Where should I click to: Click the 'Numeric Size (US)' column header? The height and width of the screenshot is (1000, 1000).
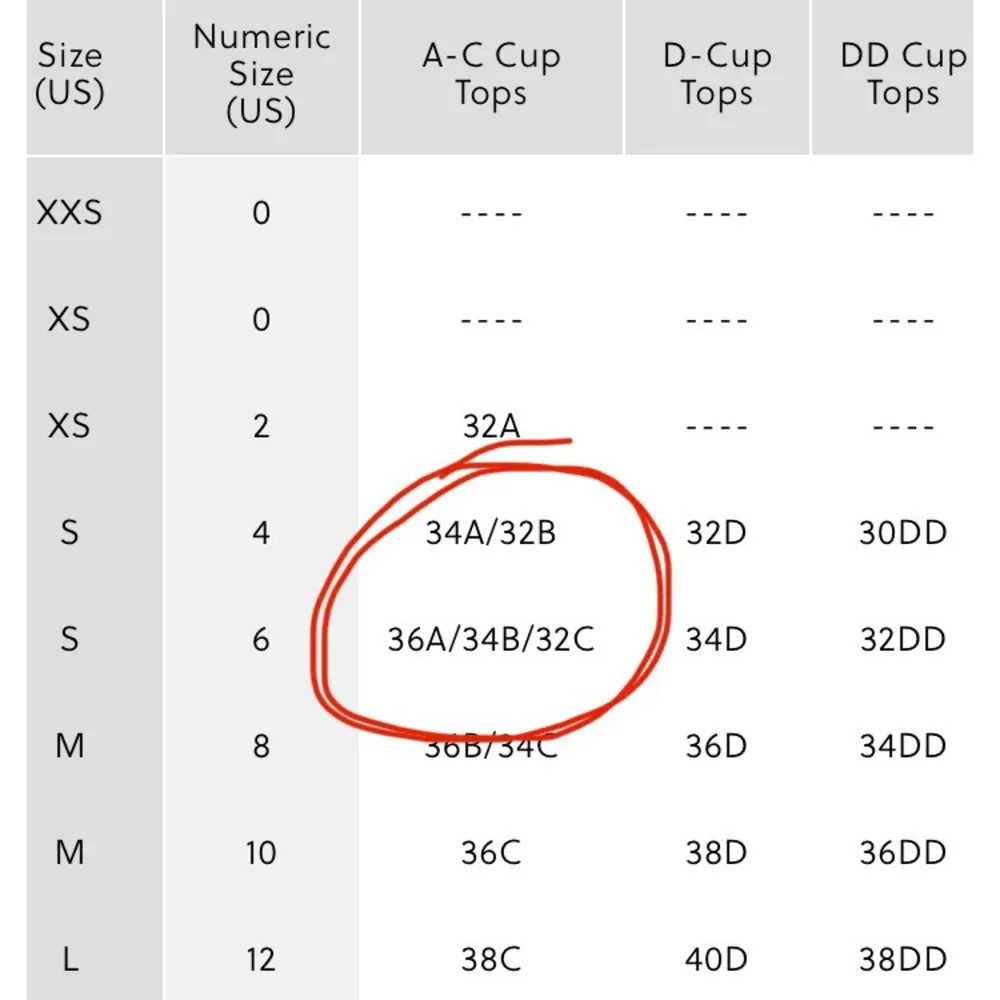(x=261, y=75)
